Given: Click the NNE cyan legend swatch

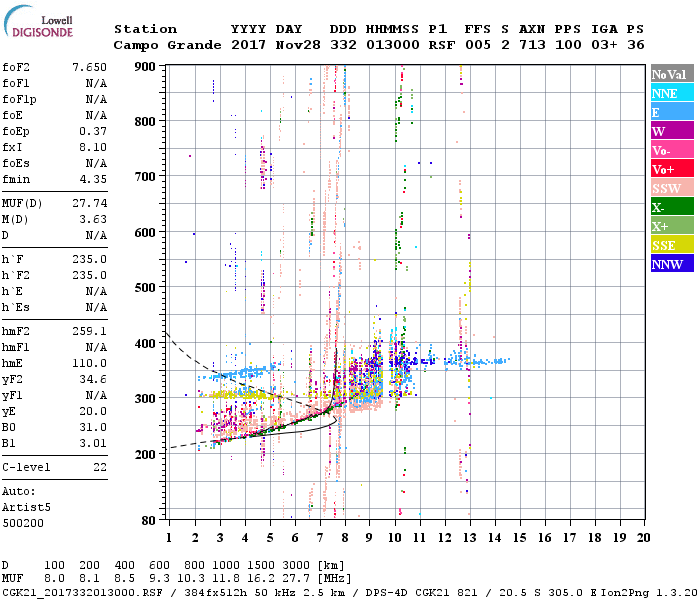Looking at the screenshot, I should click(671, 93).
